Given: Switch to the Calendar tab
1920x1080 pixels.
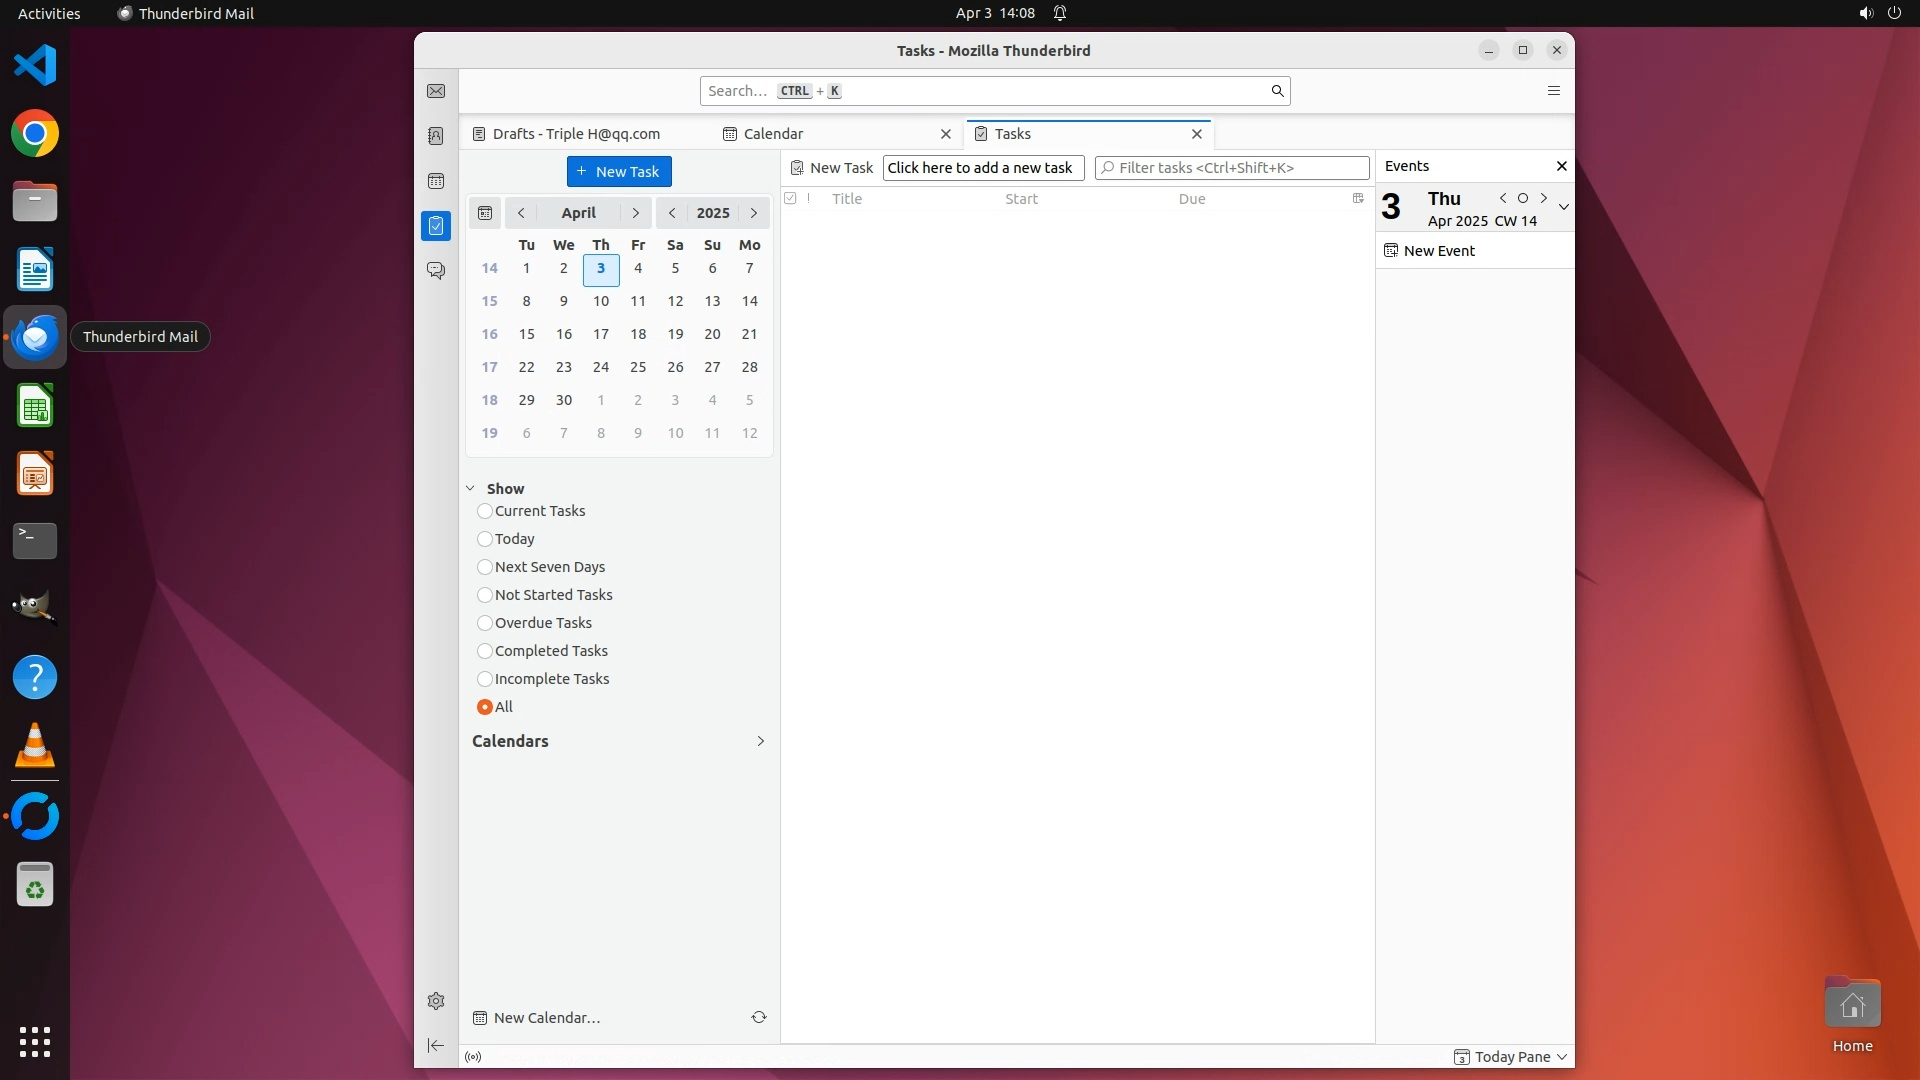Looking at the screenshot, I should pyautogui.click(x=774, y=134).
